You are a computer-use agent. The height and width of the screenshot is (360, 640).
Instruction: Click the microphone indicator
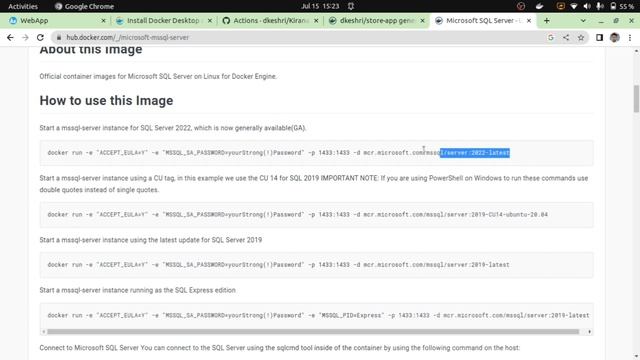599,6
